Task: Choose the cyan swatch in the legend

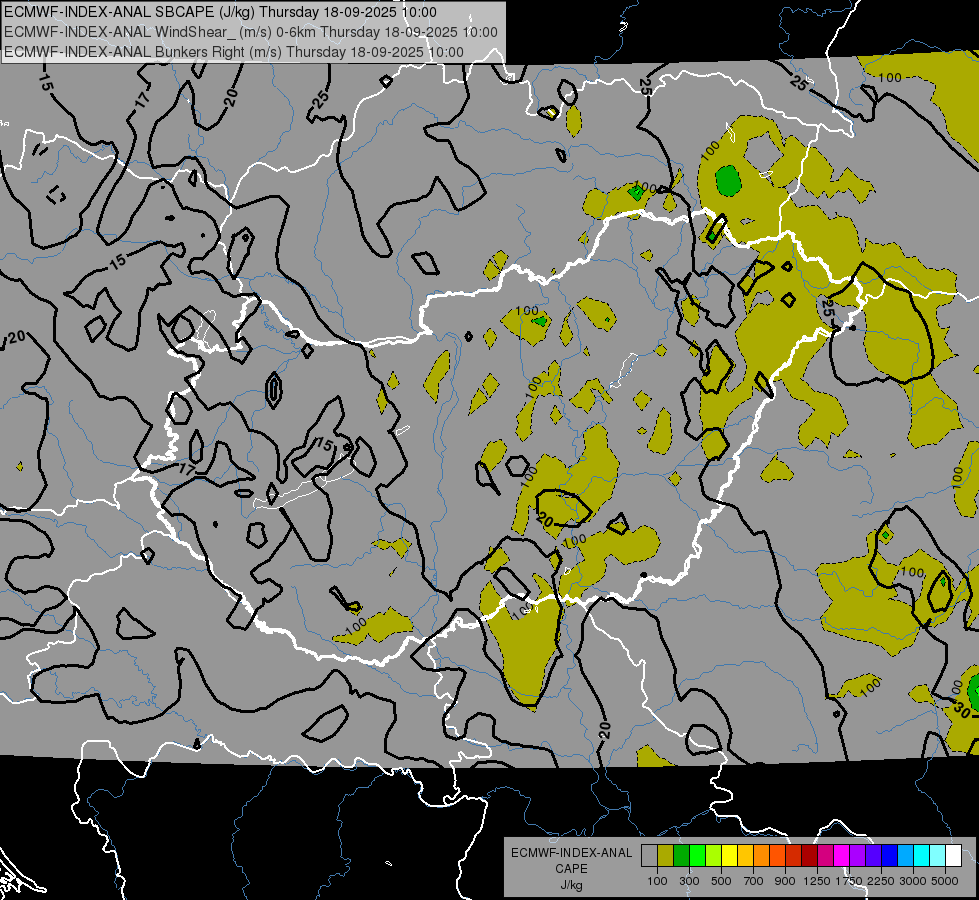Action: click(921, 856)
